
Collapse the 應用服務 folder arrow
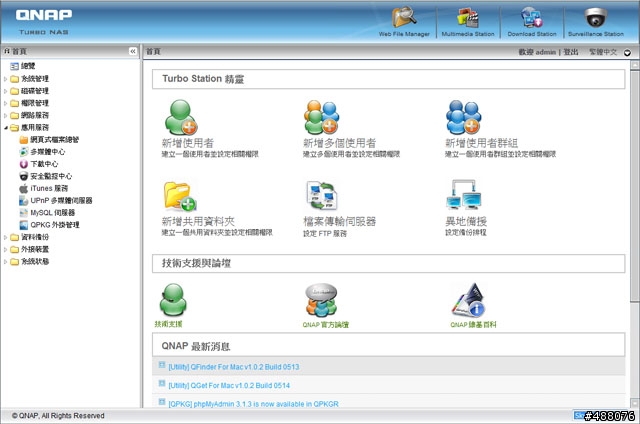point(5,128)
